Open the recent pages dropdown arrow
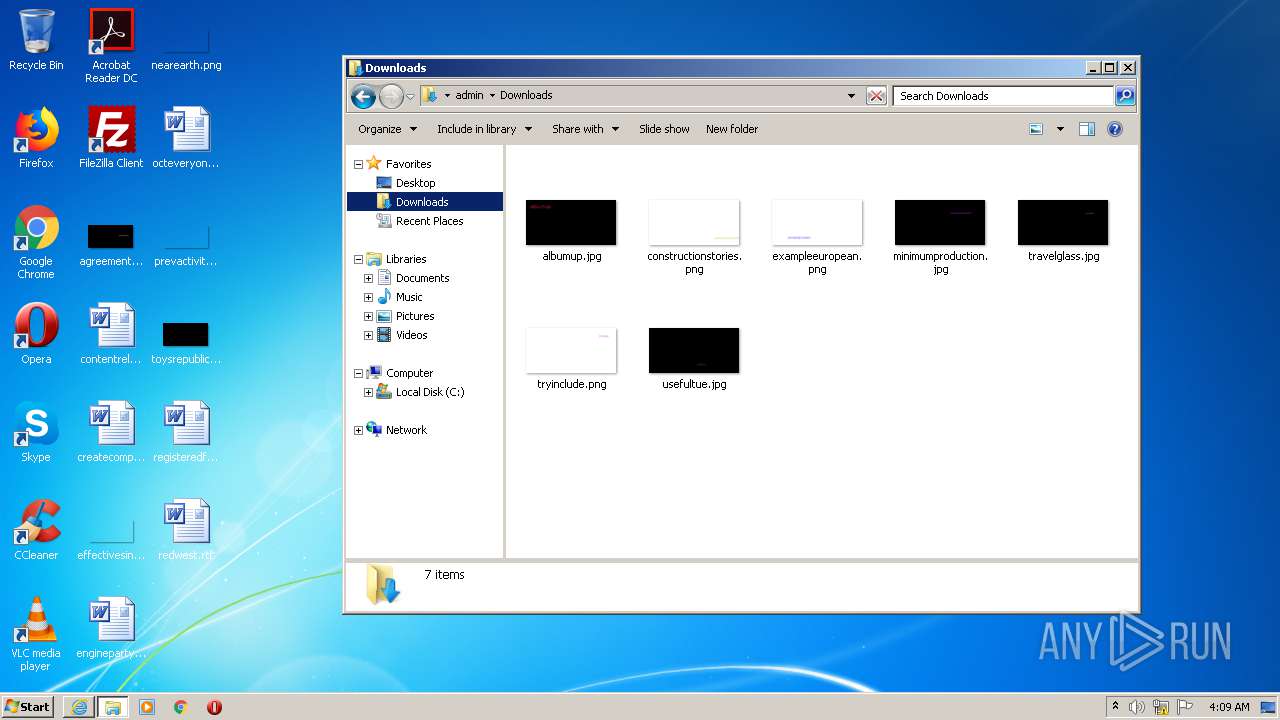 point(410,97)
